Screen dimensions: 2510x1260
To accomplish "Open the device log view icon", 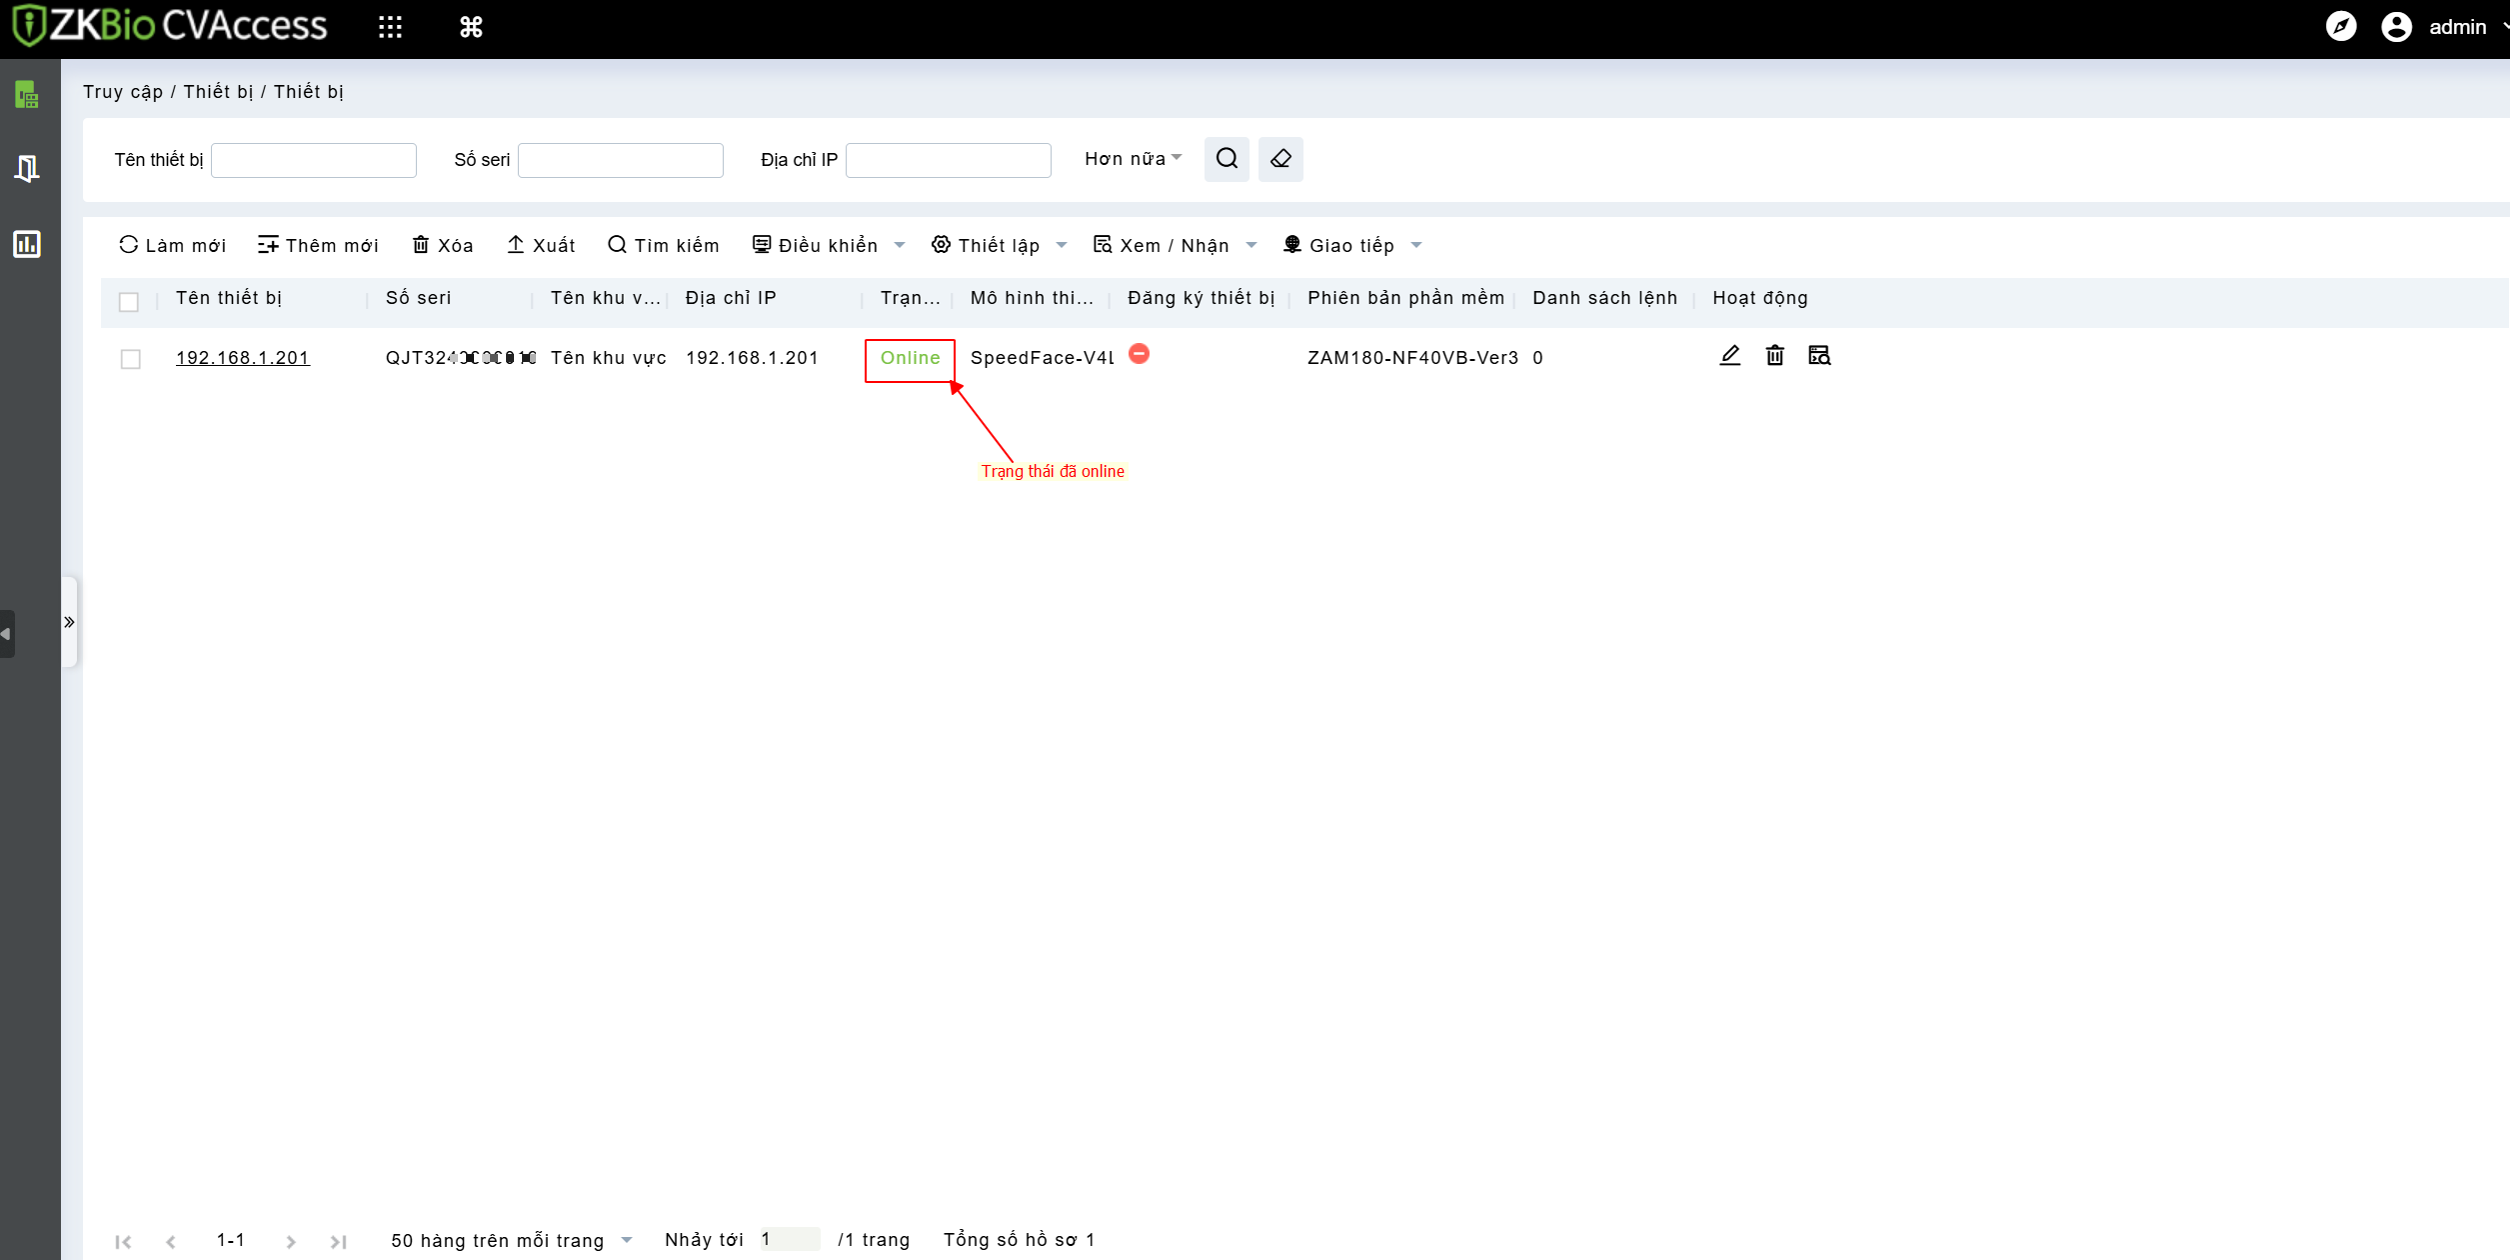I will 1819,356.
